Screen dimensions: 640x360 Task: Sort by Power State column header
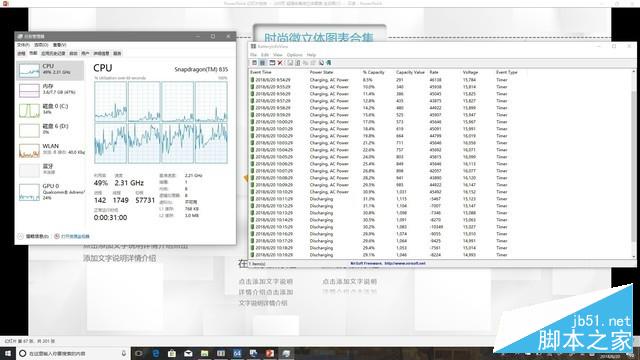point(335,72)
